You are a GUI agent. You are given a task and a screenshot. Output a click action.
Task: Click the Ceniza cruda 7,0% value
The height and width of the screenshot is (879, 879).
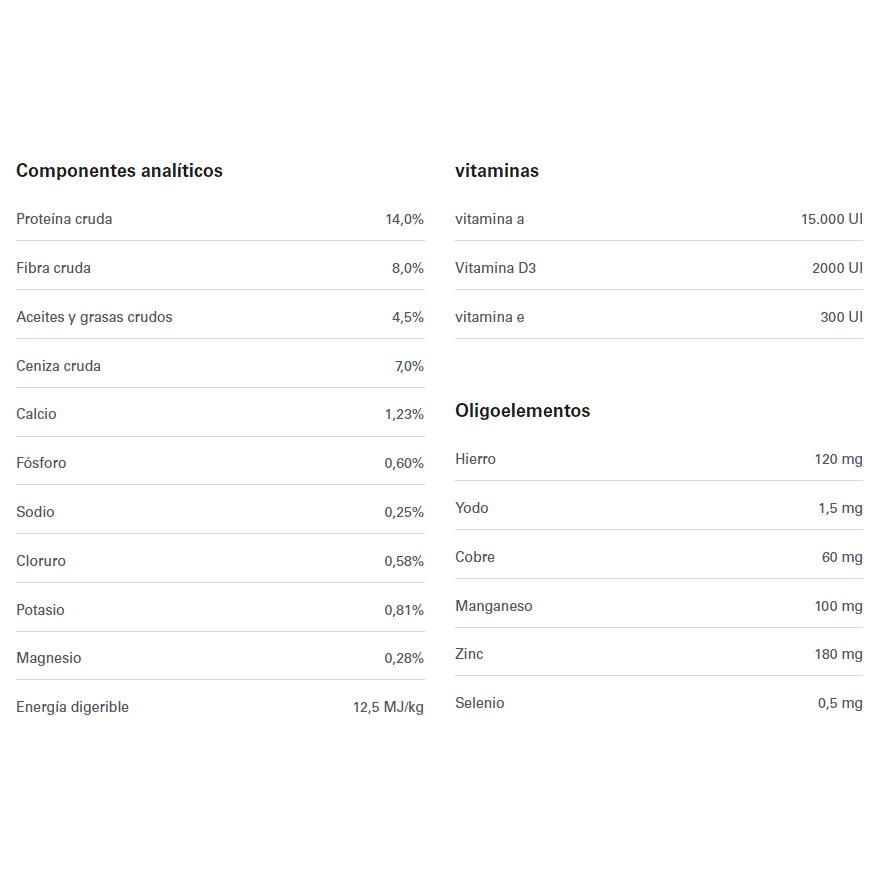(409, 366)
